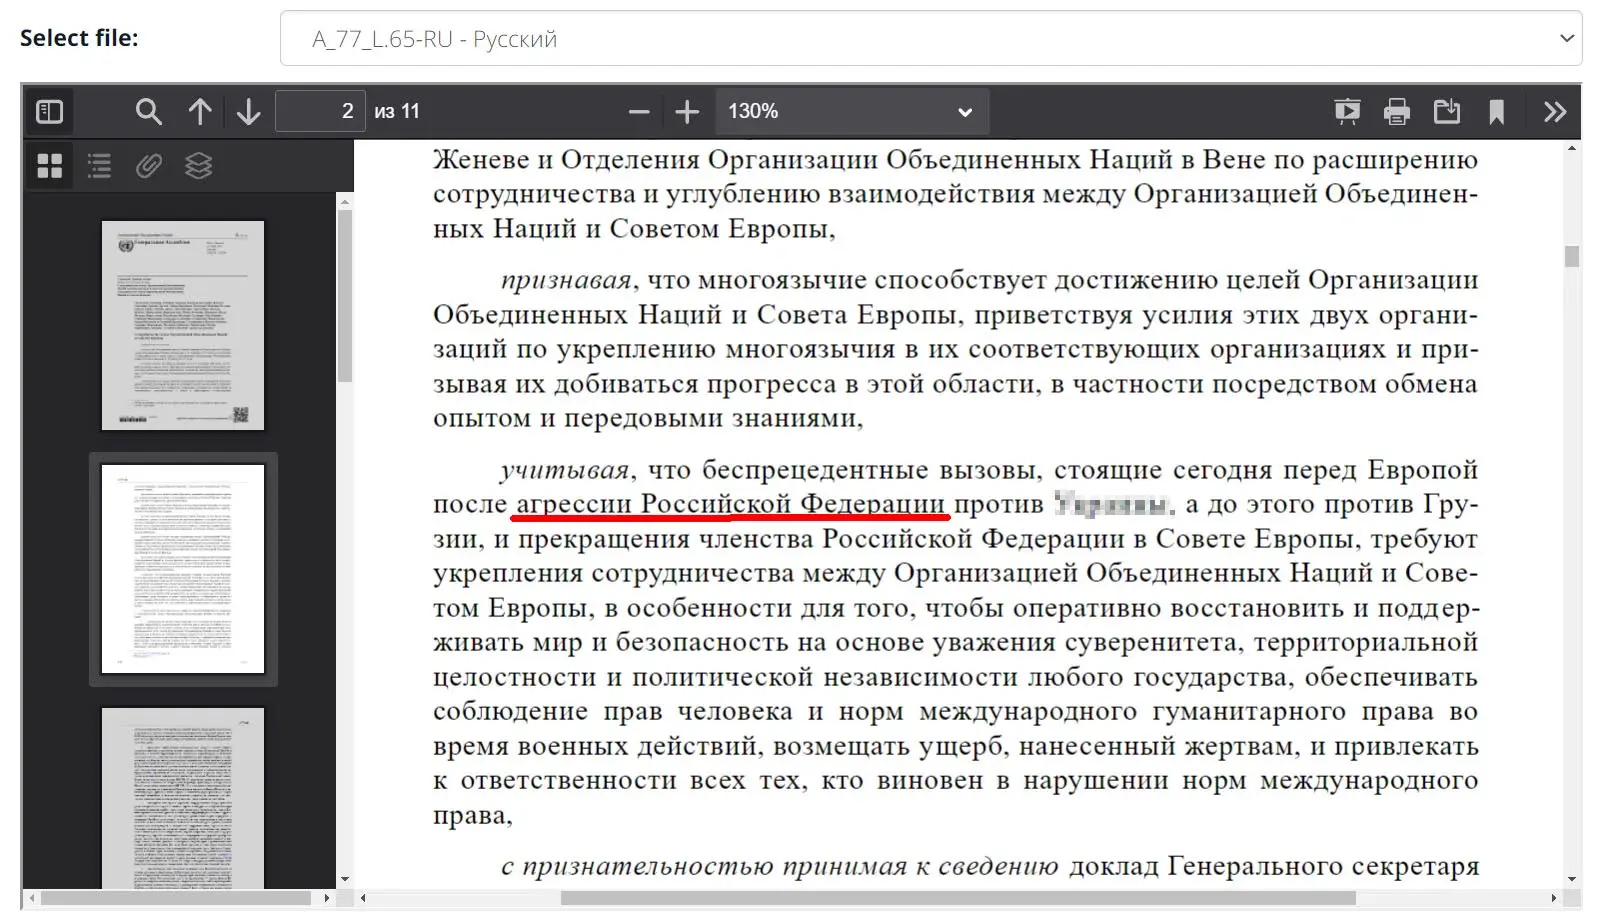
Task: Switch to the document outline tab
Action: point(99,165)
